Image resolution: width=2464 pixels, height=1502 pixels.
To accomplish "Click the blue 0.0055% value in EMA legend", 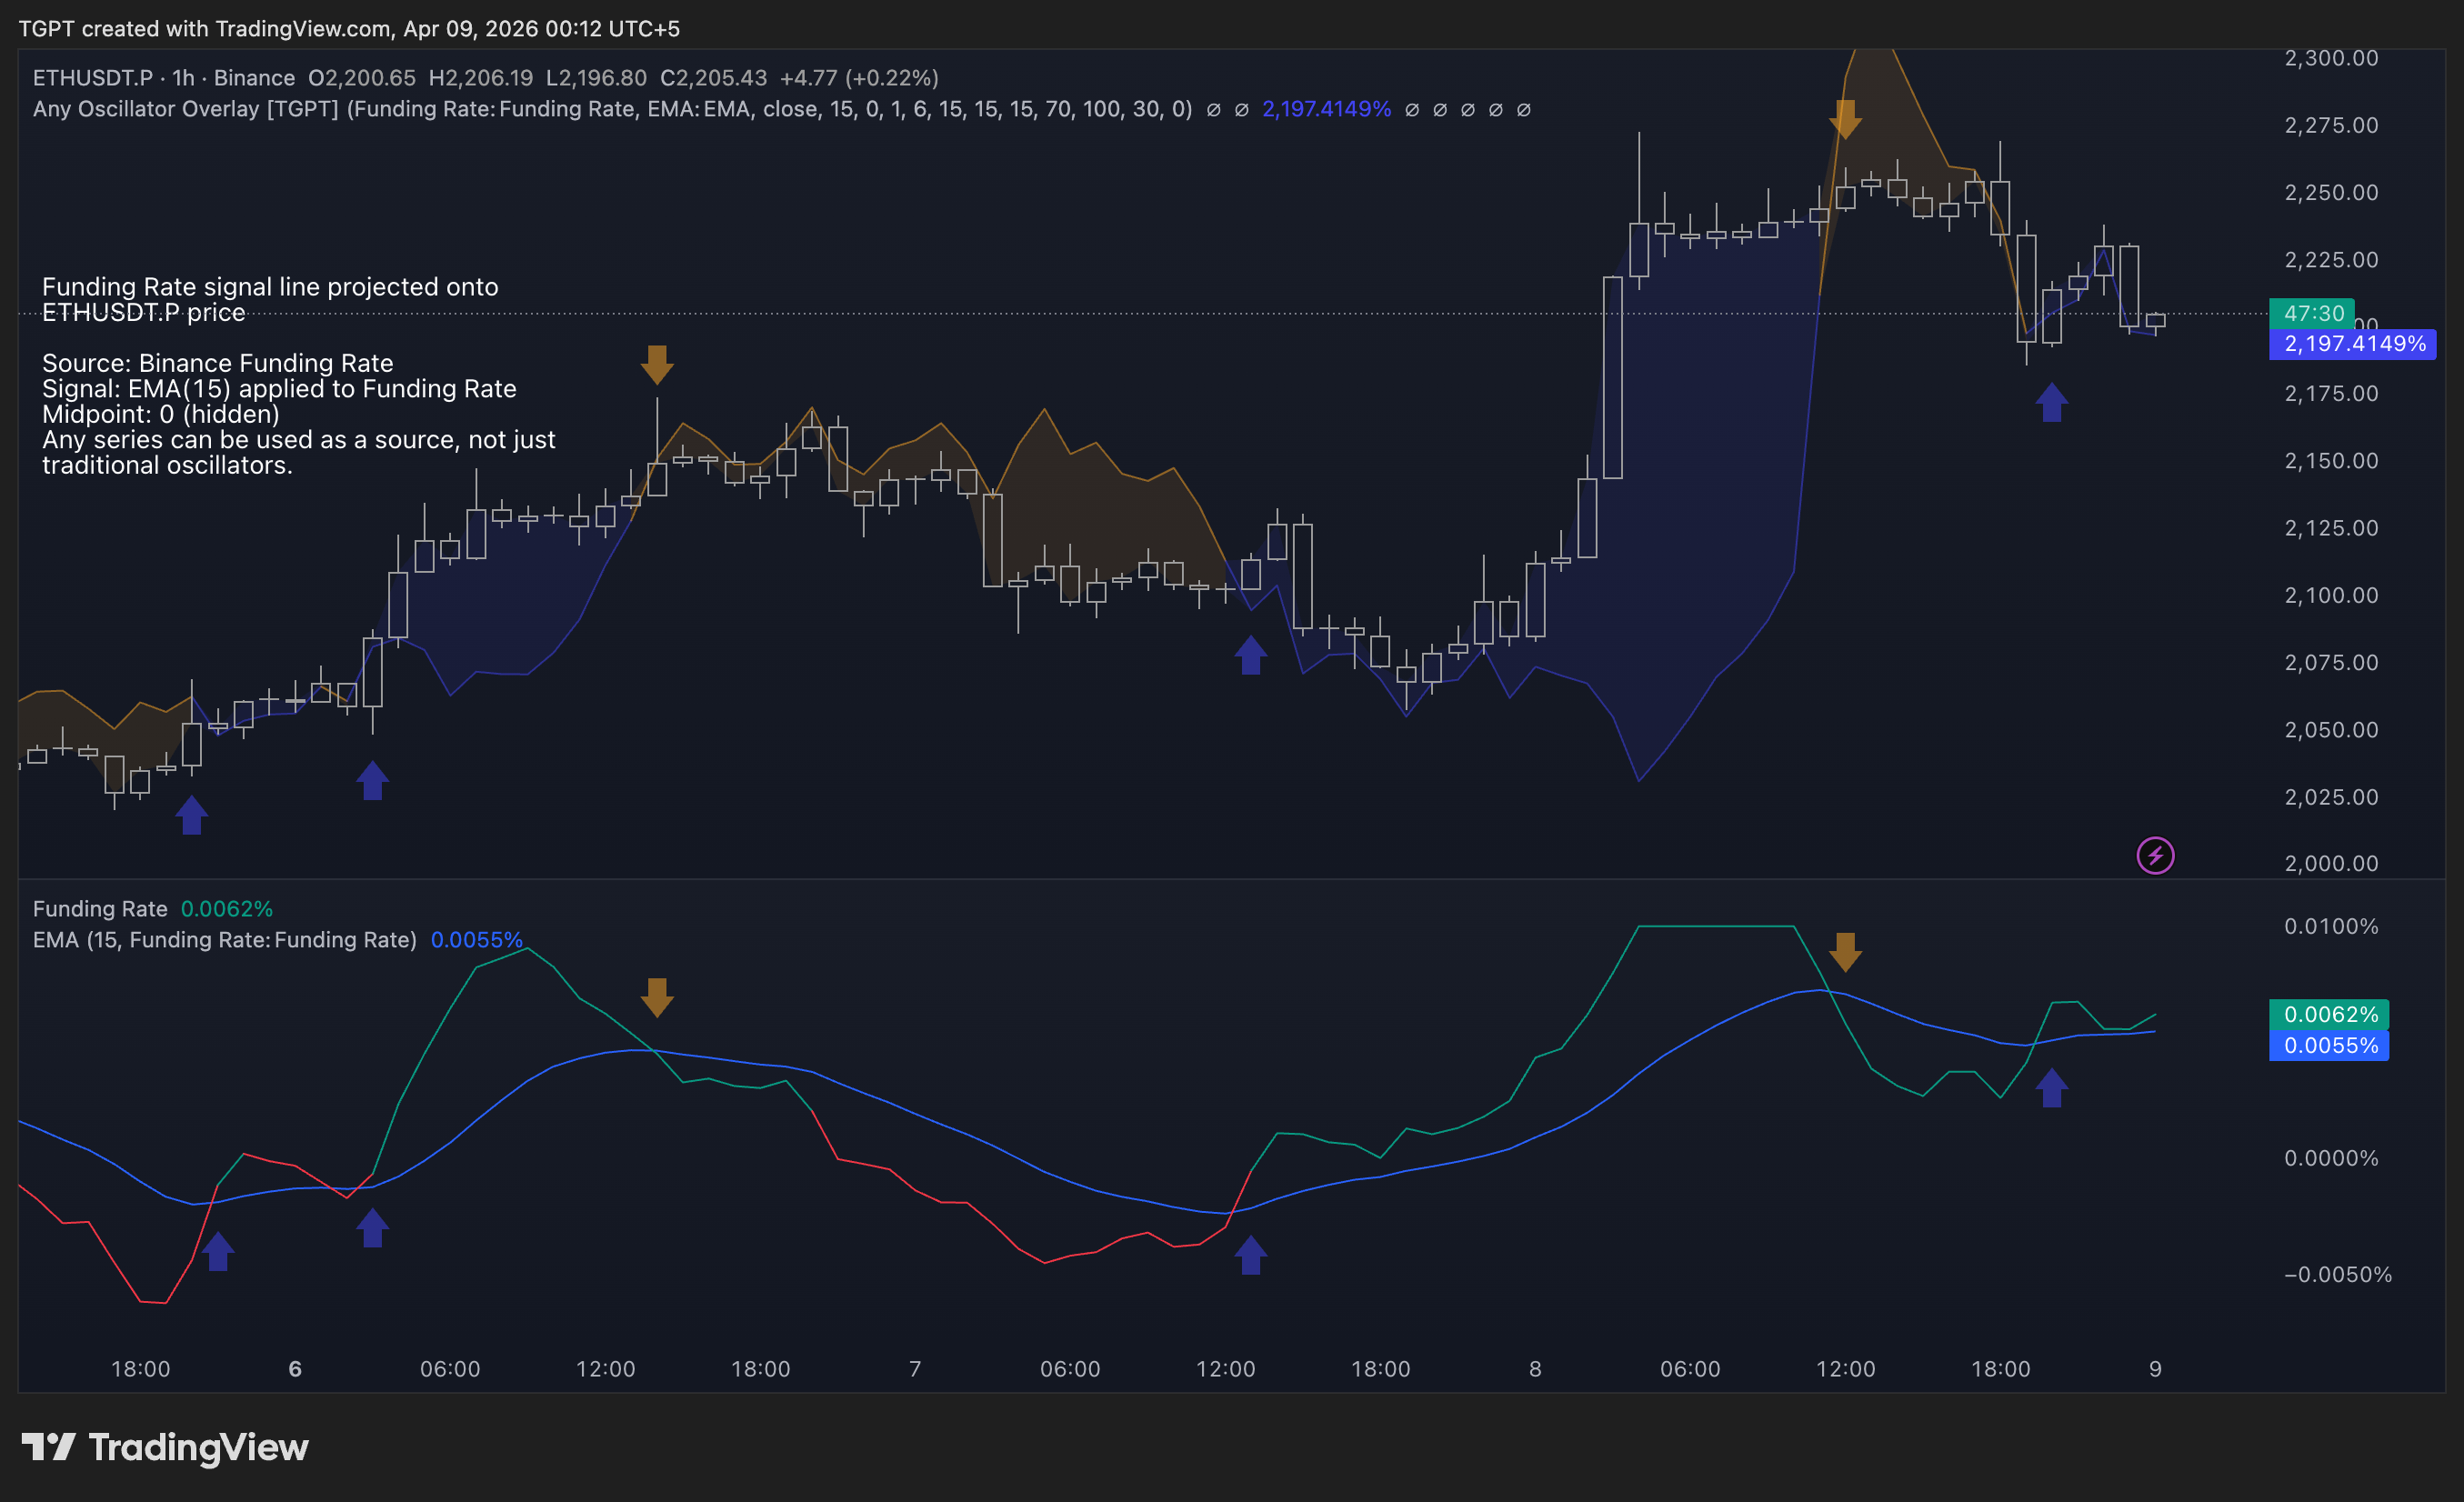I will [x=477, y=940].
